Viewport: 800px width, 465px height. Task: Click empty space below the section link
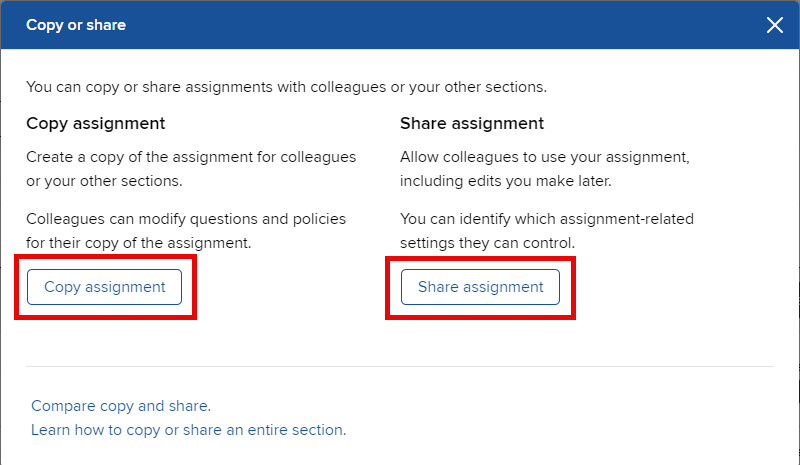550,450
